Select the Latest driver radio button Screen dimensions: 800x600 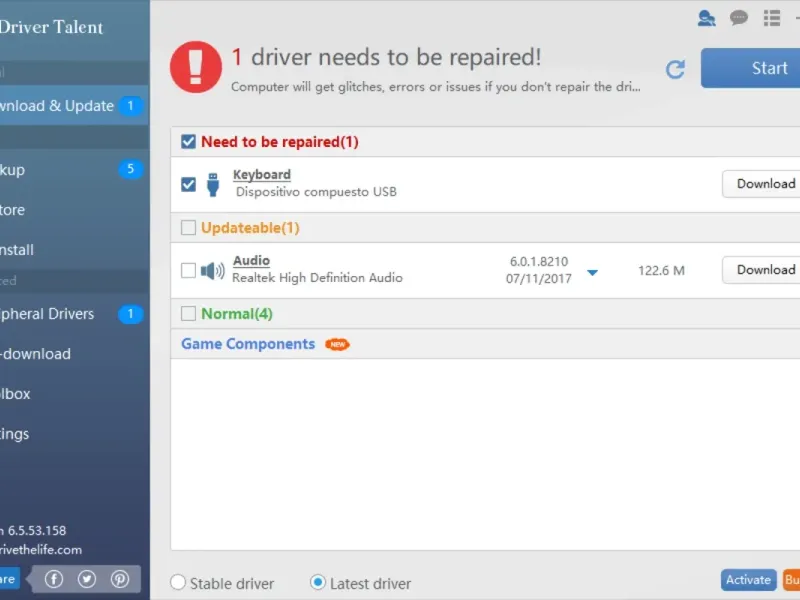point(317,582)
